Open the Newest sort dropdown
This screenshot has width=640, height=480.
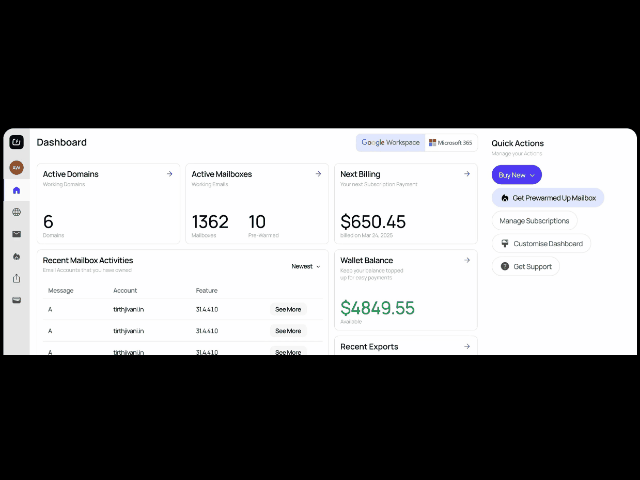[x=306, y=266]
